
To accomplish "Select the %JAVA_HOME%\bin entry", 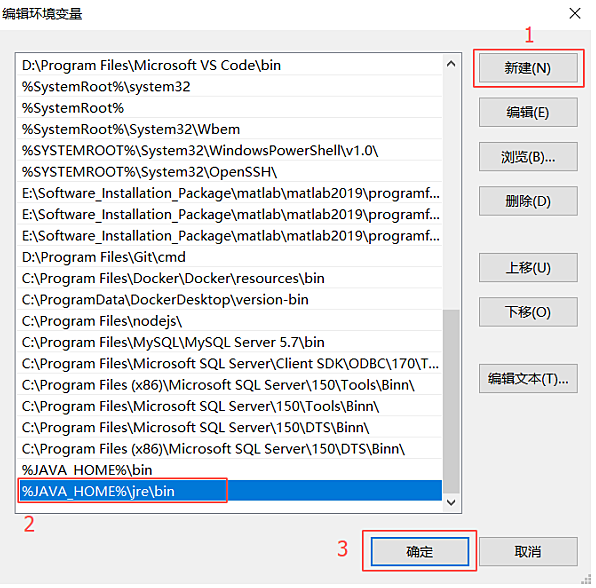I will (229, 470).
